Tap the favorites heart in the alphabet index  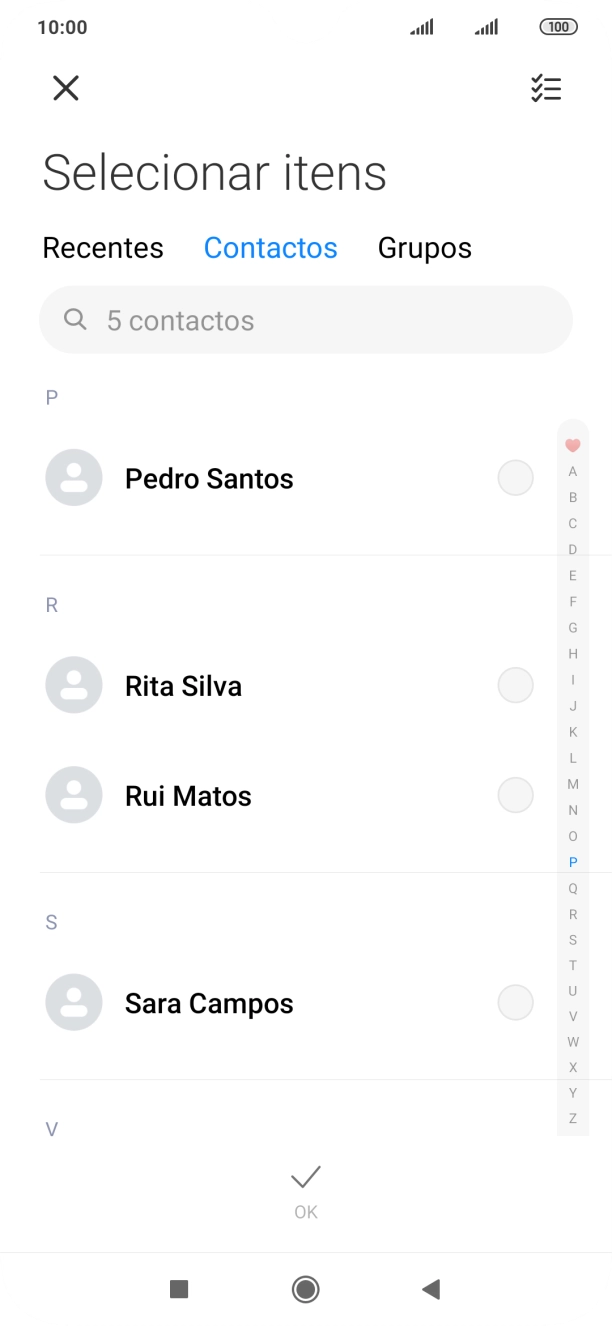(572, 444)
